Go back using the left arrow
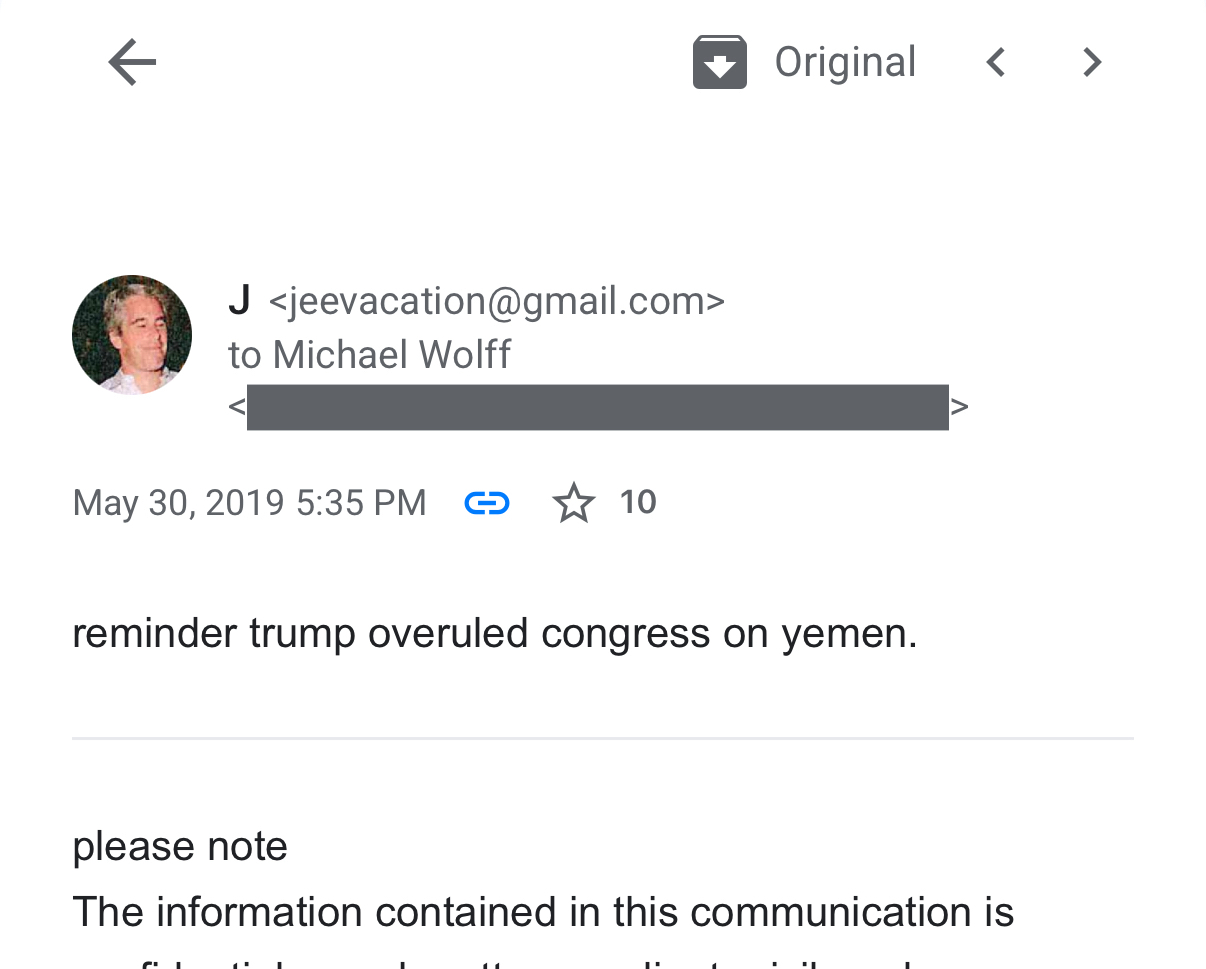 coord(132,63)
